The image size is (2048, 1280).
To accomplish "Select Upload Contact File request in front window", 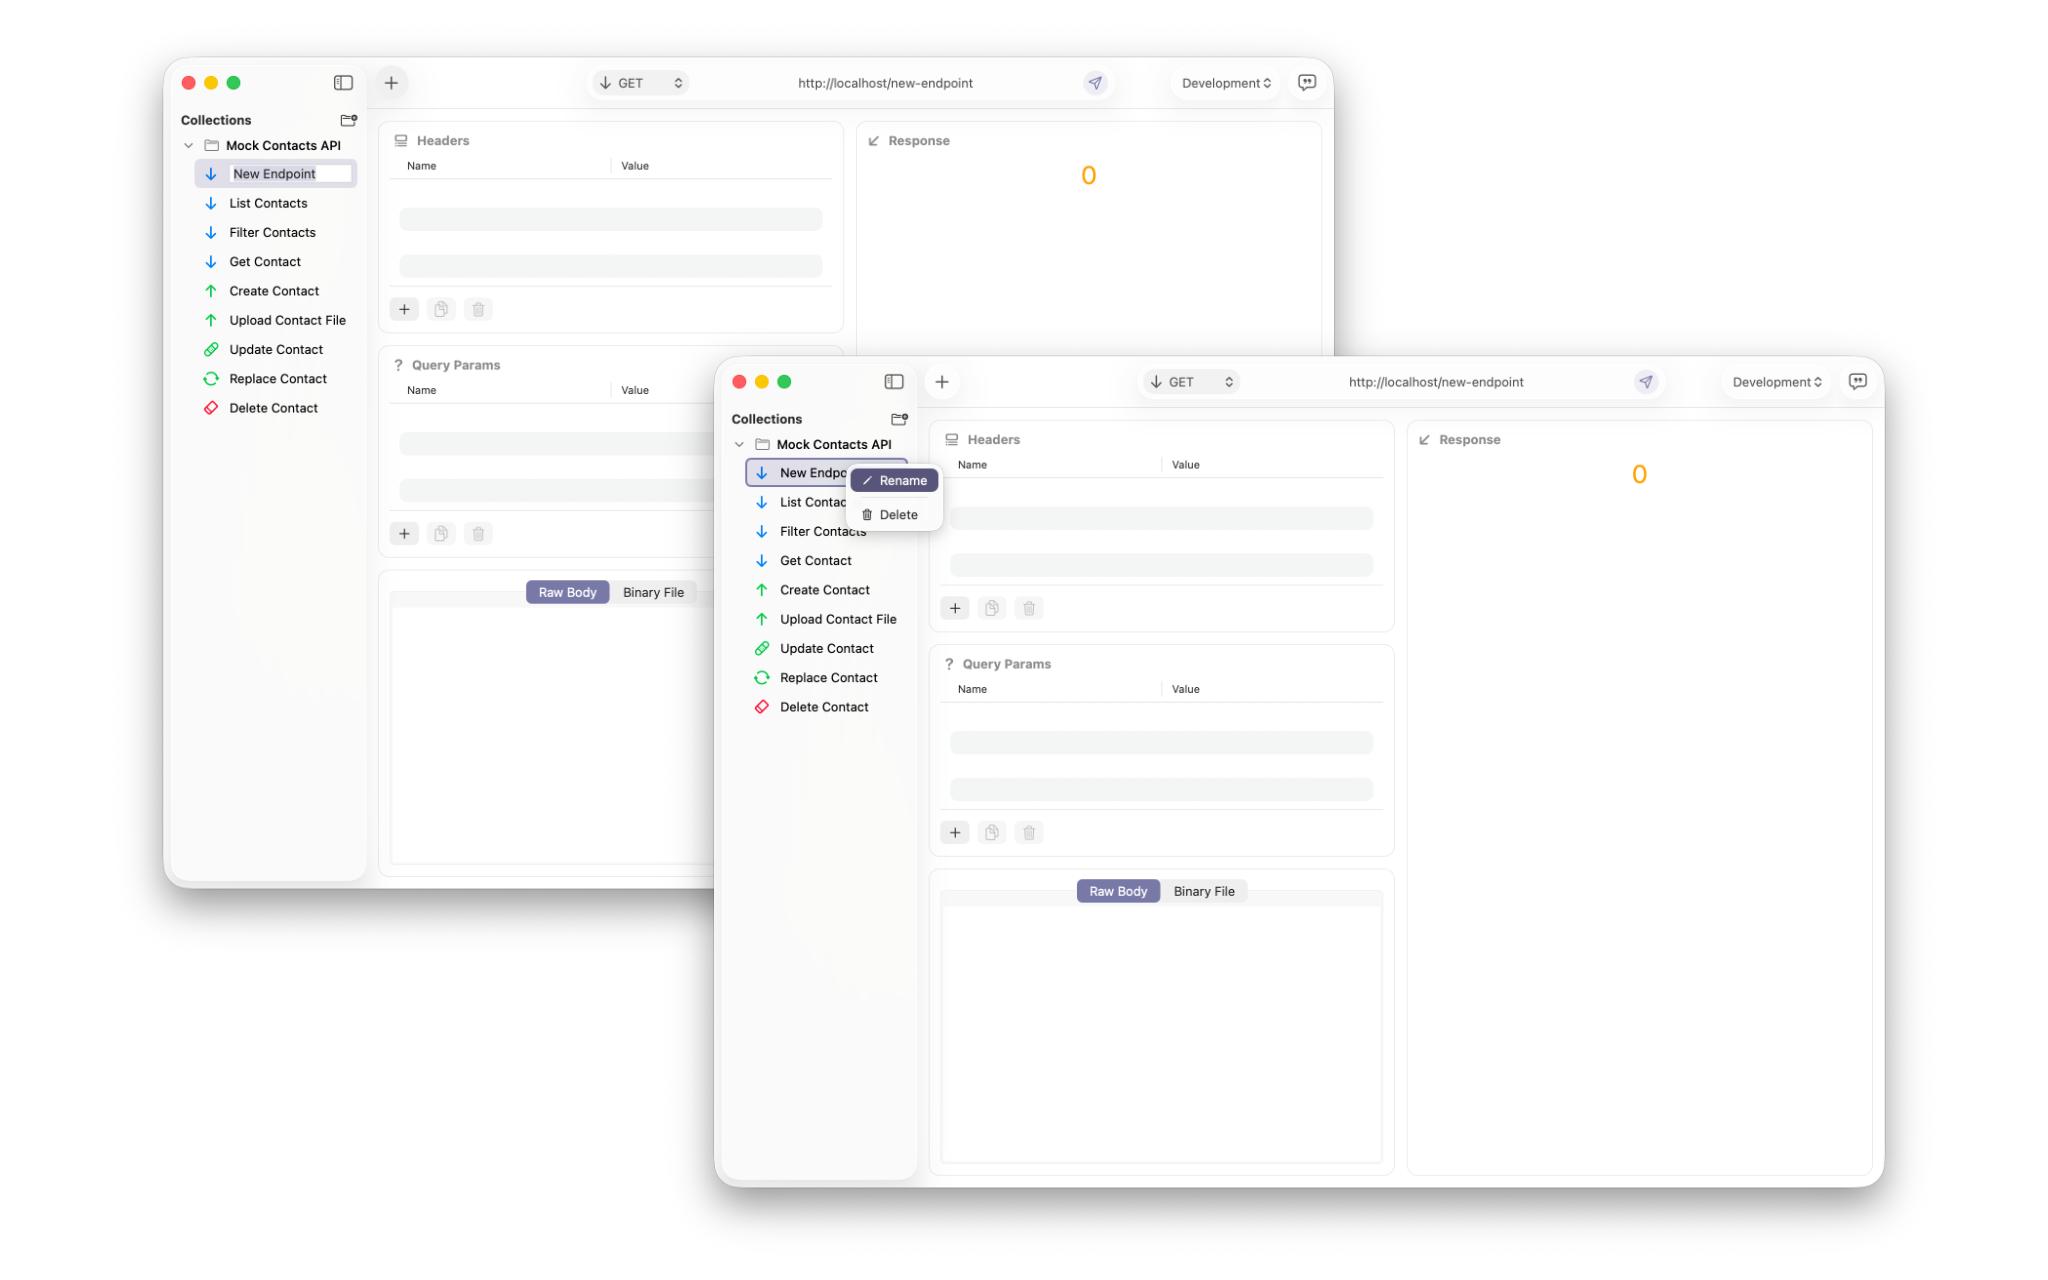I will coord(827,619).
